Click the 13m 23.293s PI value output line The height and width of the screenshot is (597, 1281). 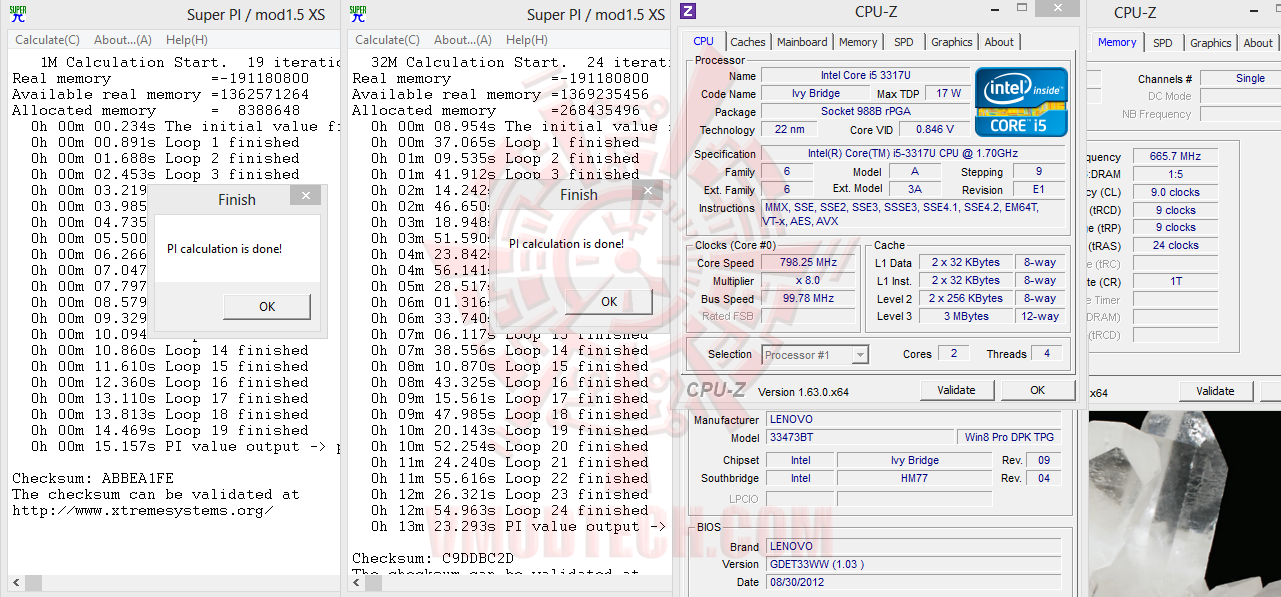tap(518, 526)
